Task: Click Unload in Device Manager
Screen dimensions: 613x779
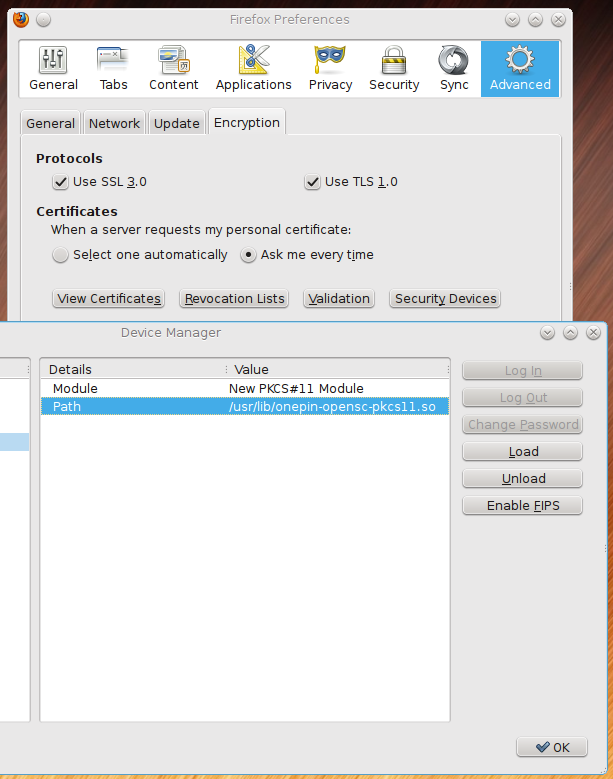Action: click(523, 478)
